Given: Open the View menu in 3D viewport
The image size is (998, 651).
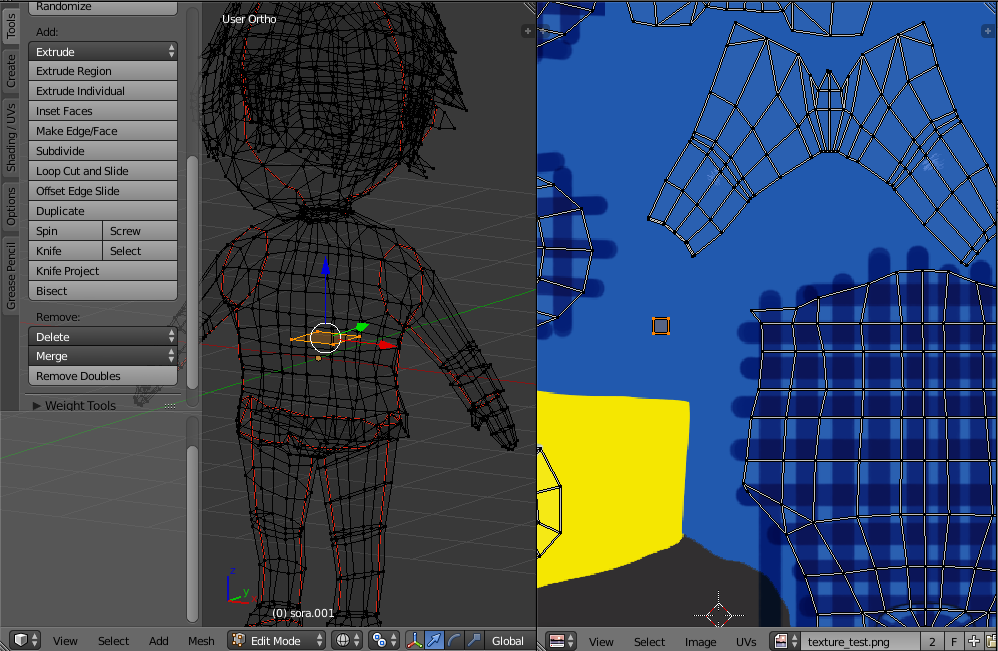Looking at the screenshot, I should (x=65, y=641).
